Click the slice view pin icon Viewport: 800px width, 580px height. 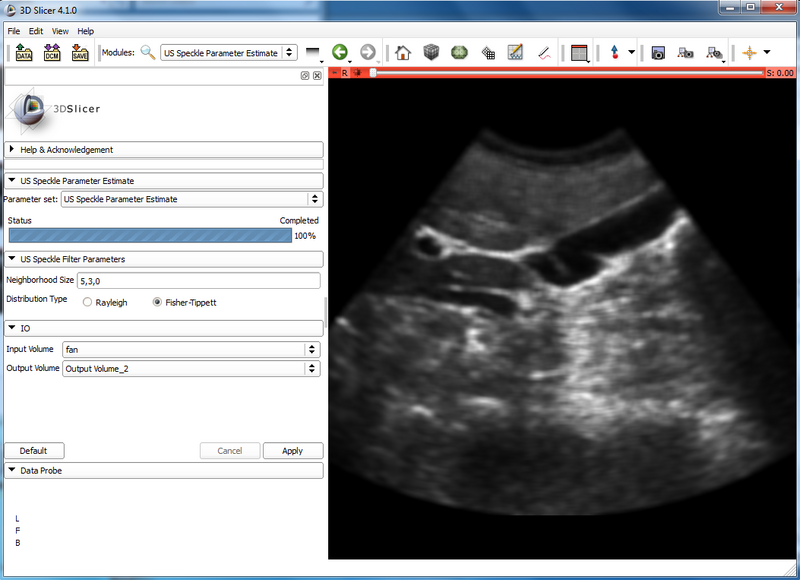[x=334, y=73]
